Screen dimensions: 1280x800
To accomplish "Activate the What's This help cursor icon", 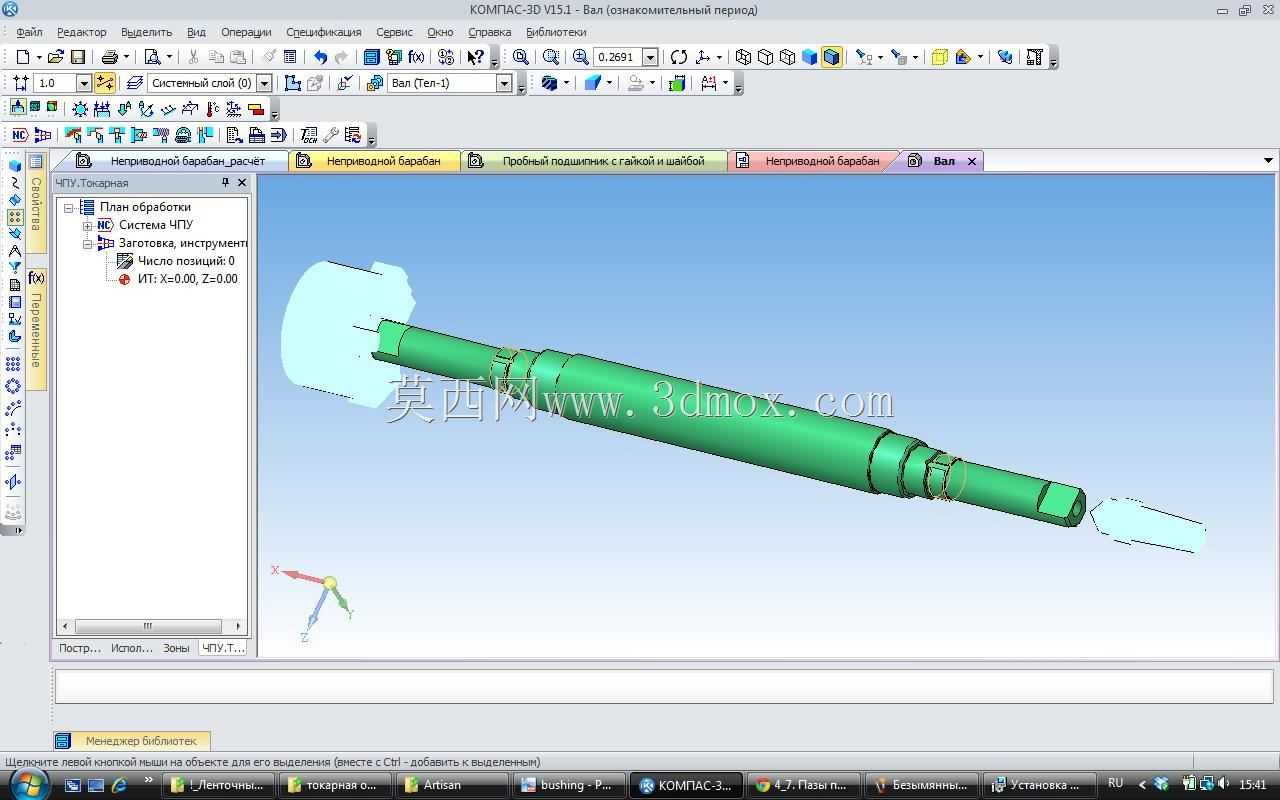I will (x=476, y=57).
